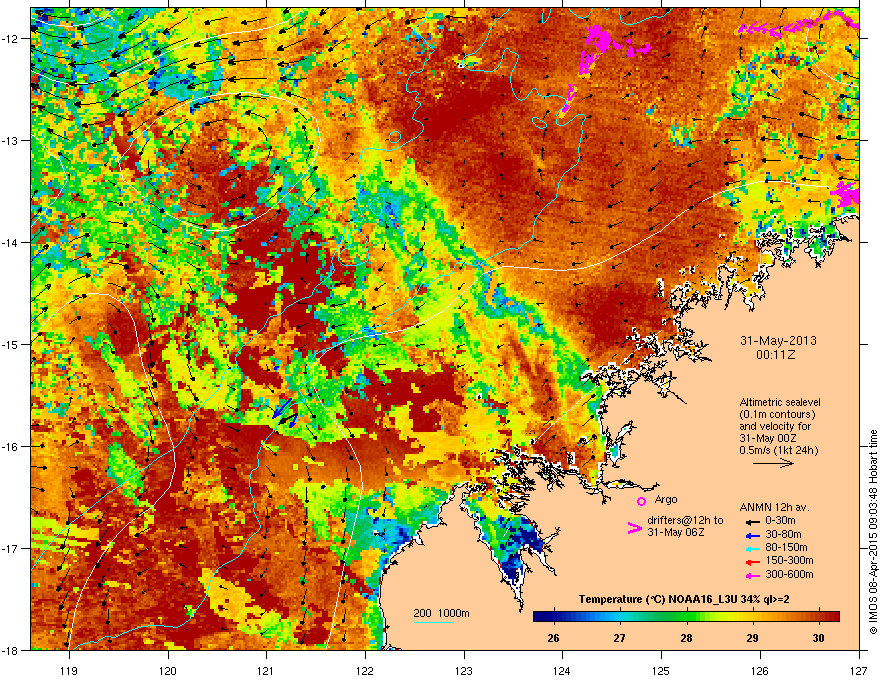Click the dark blue end of temperature colorbar
The width and height of the screenshot is (880, 680).
[x=539, y=616]
